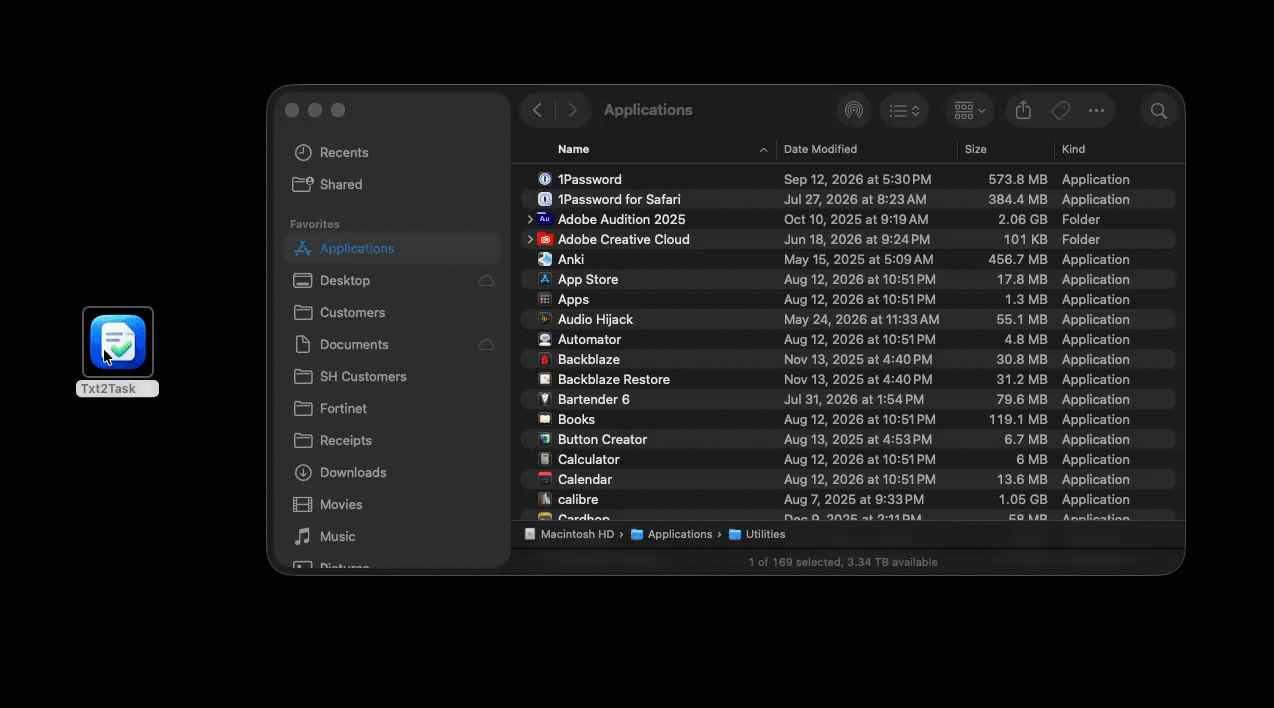Select the Backblaze app icon

(545, 359)
